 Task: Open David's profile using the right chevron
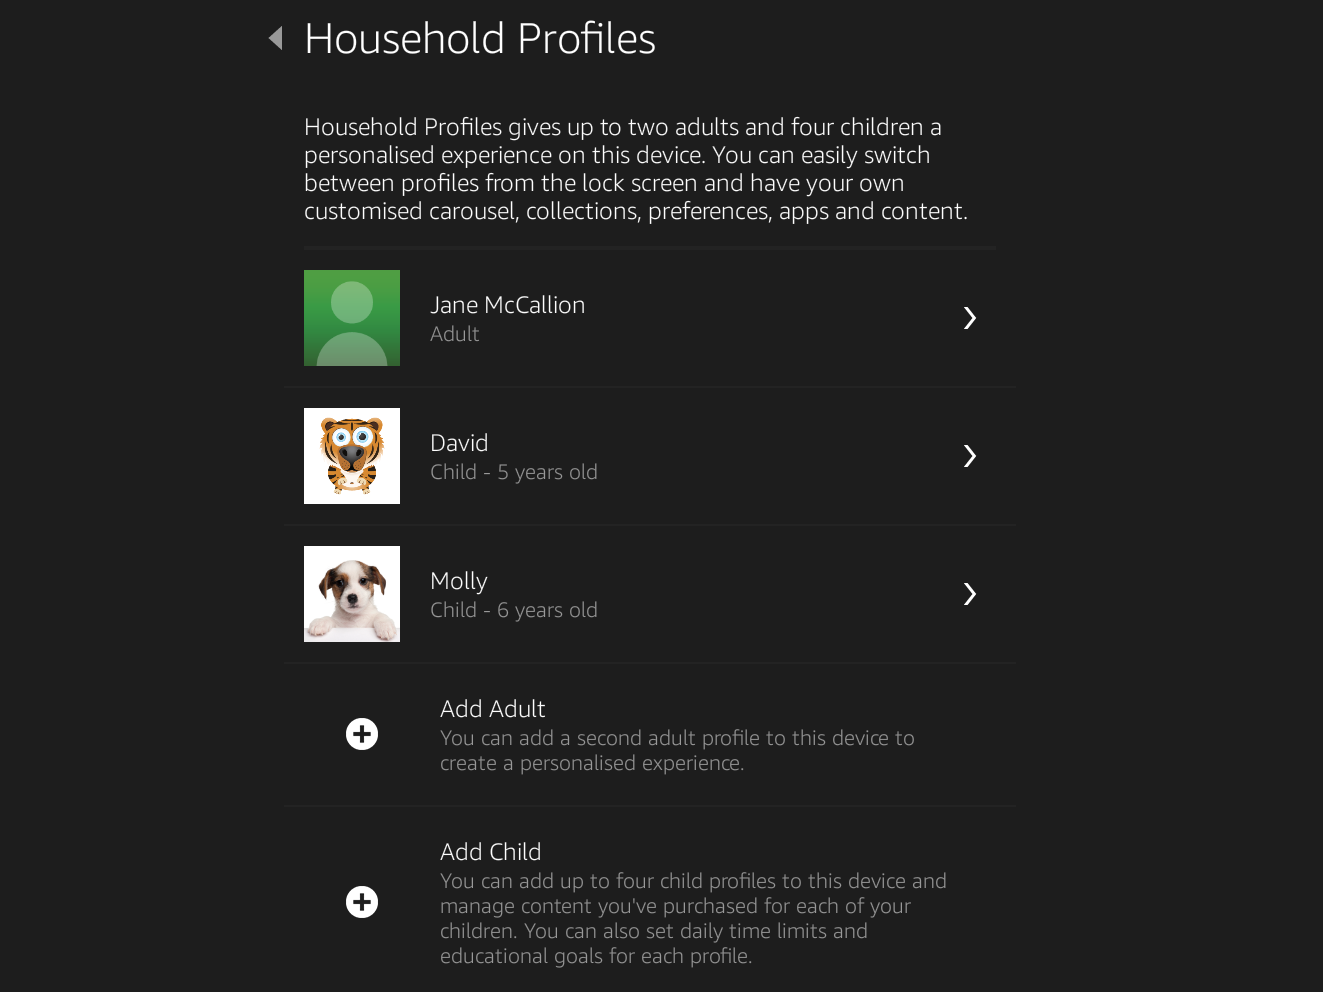pyautogui.click(x=969, y=456)
